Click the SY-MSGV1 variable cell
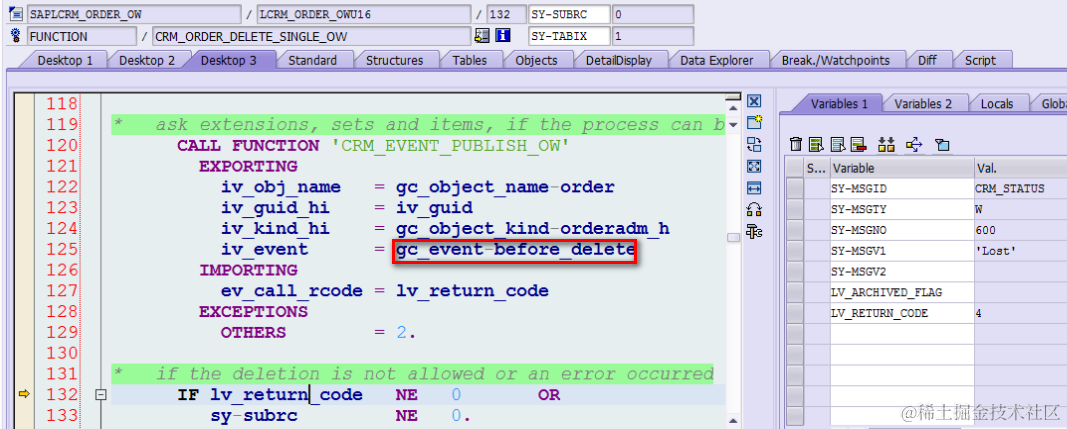Image resolution: width=1067 pixels, height=429 pixels. click(902, 251)
